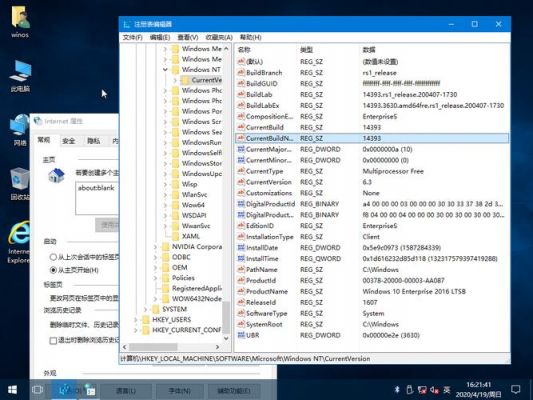Open the Favorites menu in registry editor

[x=219, y=37]
